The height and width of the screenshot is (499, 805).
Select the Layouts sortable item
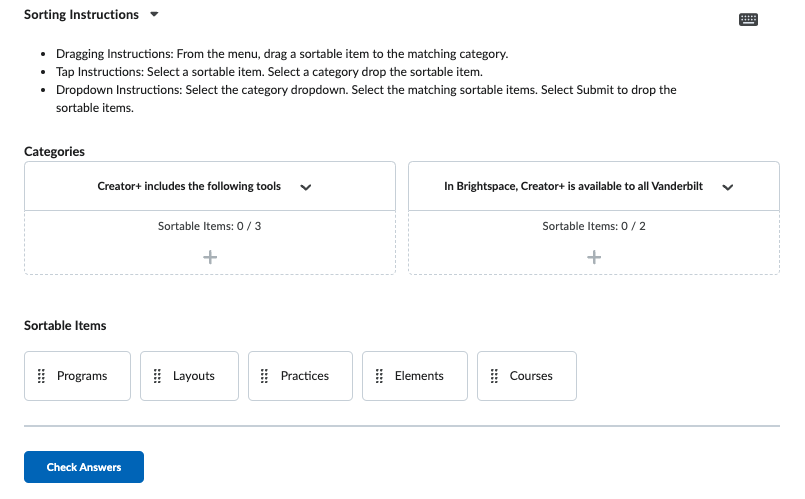click(194, 376)
